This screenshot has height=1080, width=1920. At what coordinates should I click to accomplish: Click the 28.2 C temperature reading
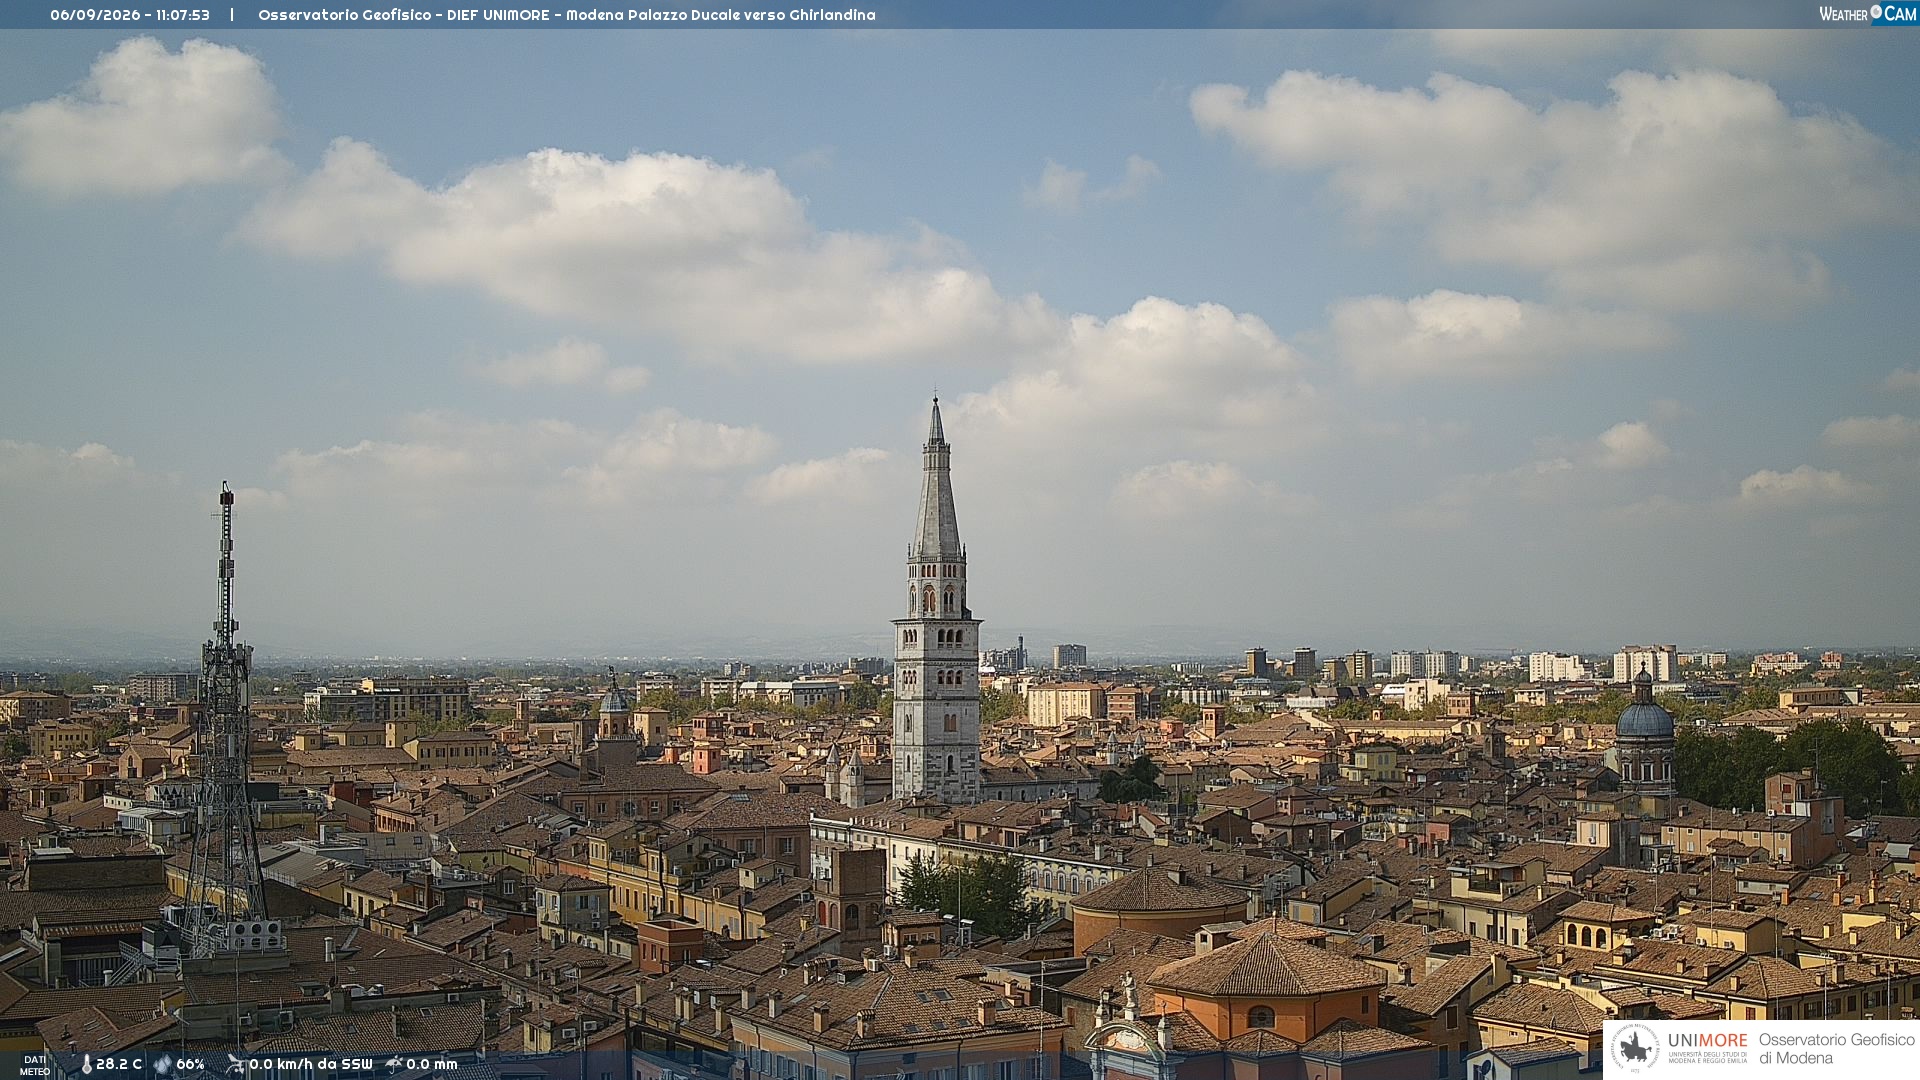119,1064
